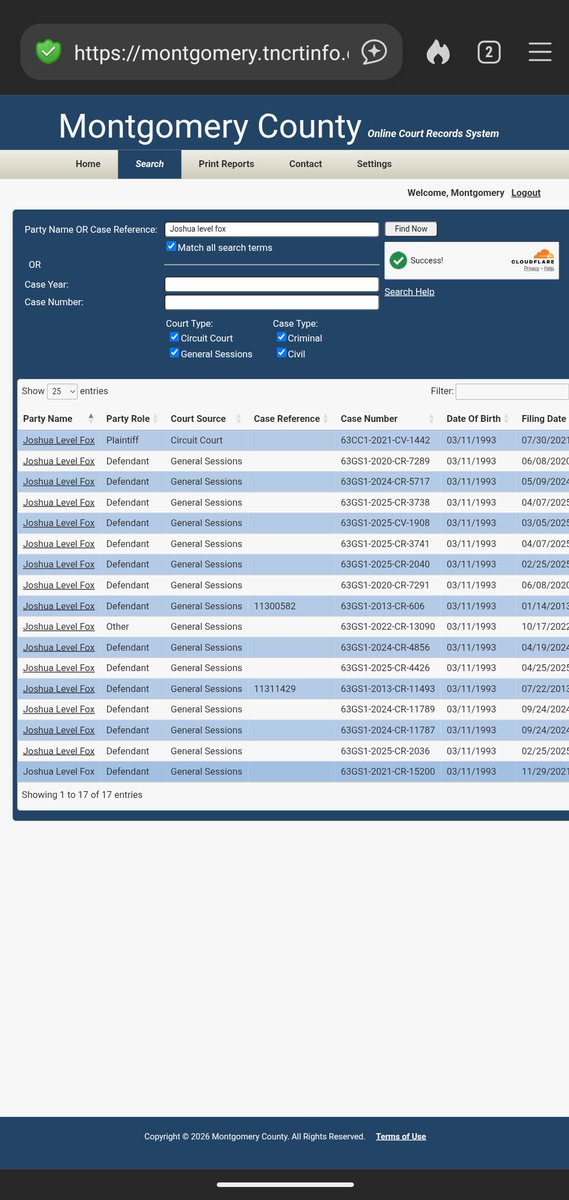
Task: Uncheck the General Sessions checkbox
Action: (x=175, y=353)
